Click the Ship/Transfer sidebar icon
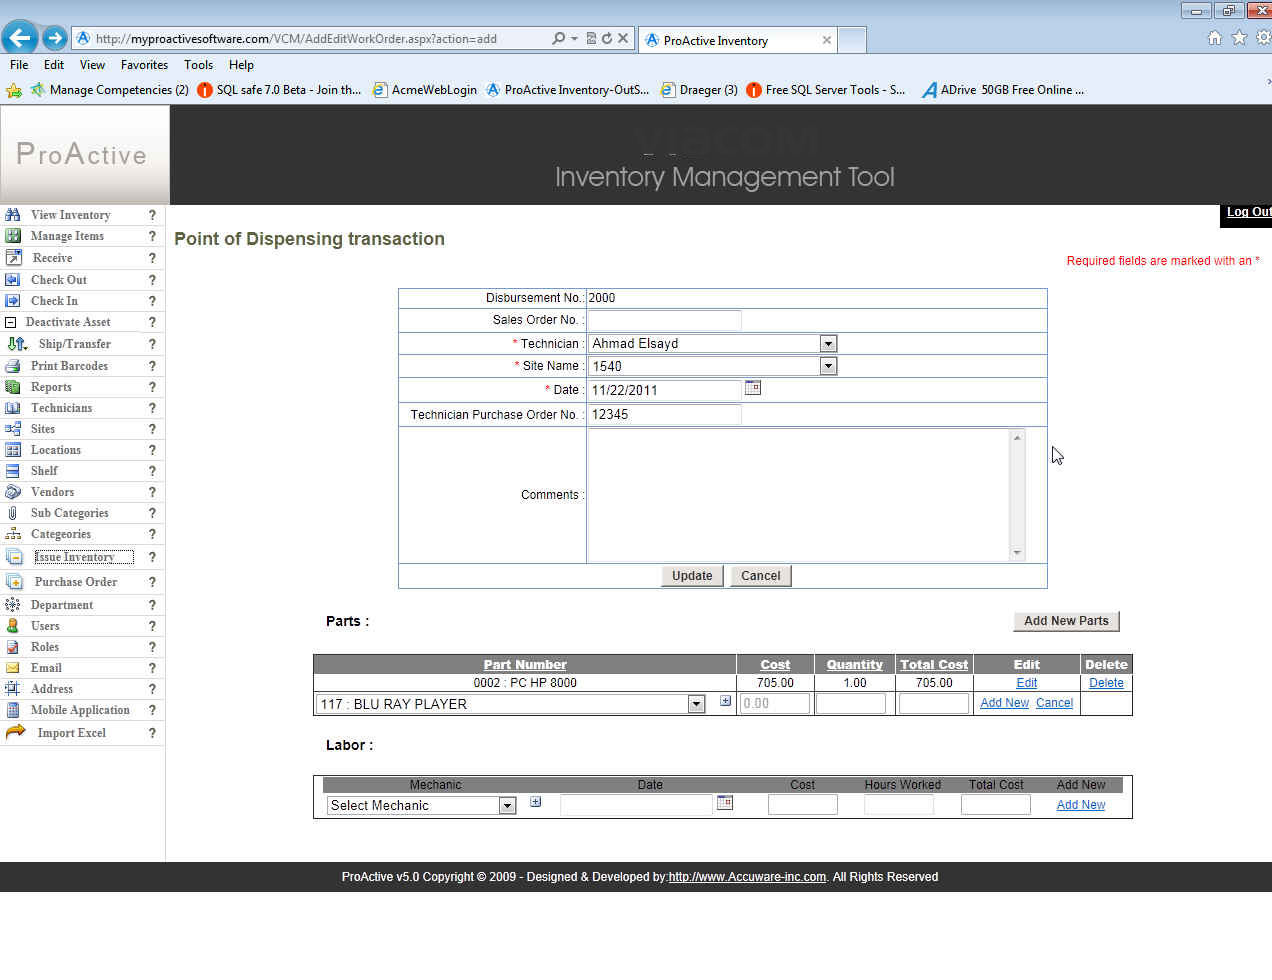1272x980 pixels. point(16,344)
